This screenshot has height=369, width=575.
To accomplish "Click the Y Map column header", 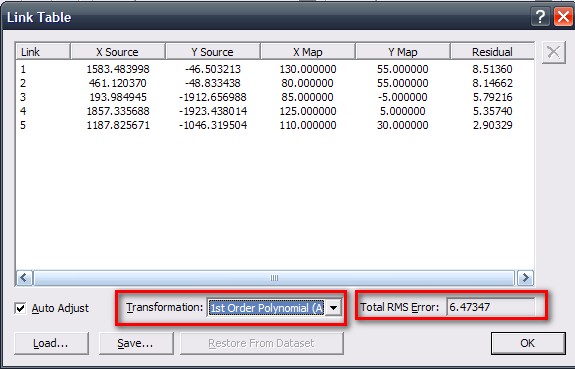I will tap(403, 52).
